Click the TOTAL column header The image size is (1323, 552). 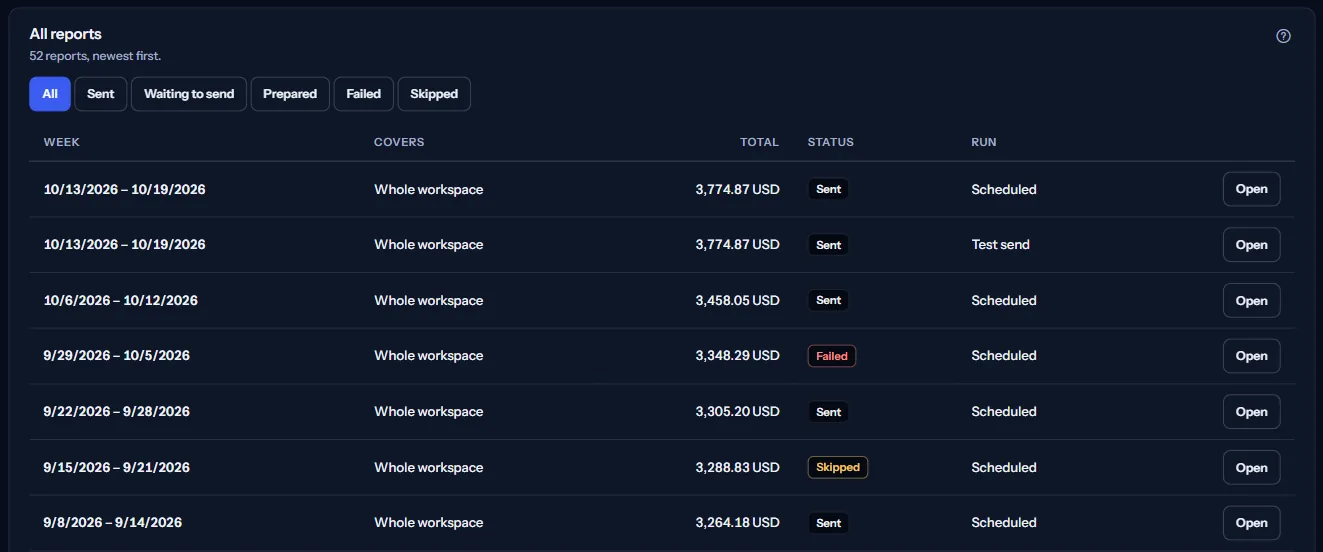click(x=759, y=142)
